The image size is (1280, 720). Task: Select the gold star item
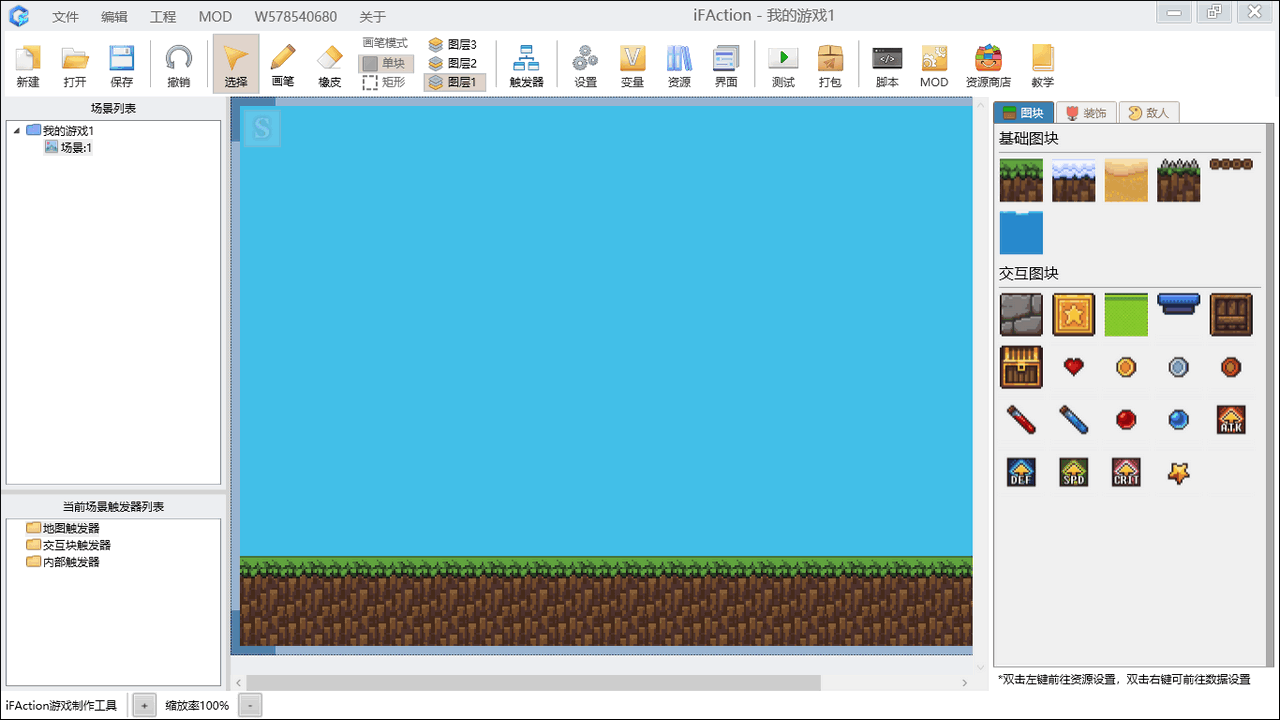[x=1178, y=472]
